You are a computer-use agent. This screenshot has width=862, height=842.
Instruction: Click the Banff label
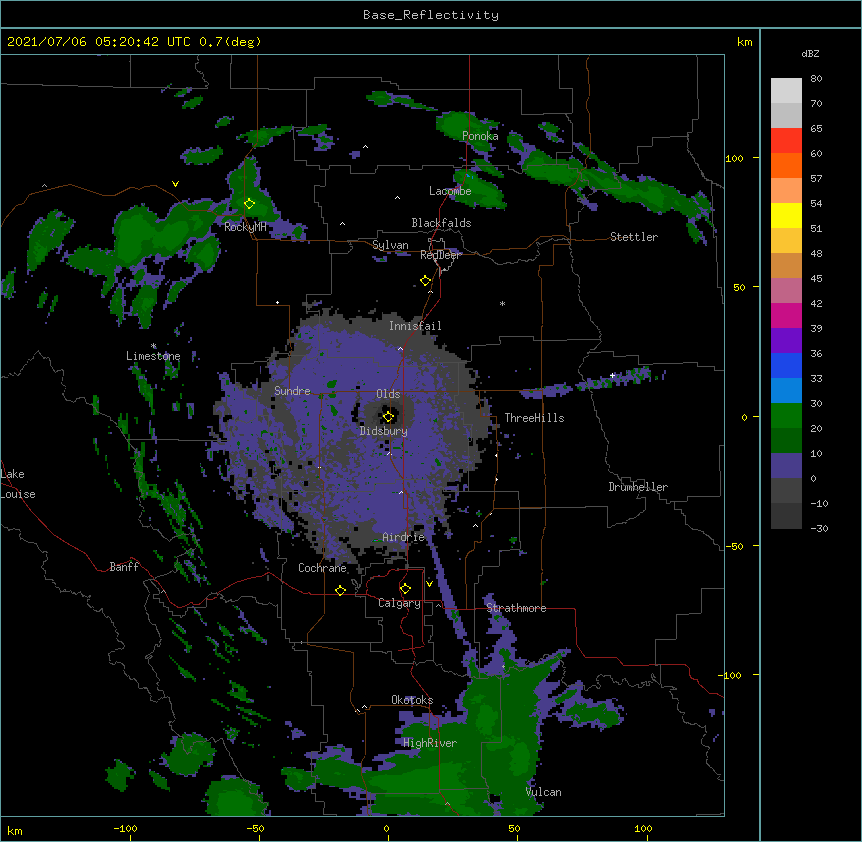tap(124, 567)
